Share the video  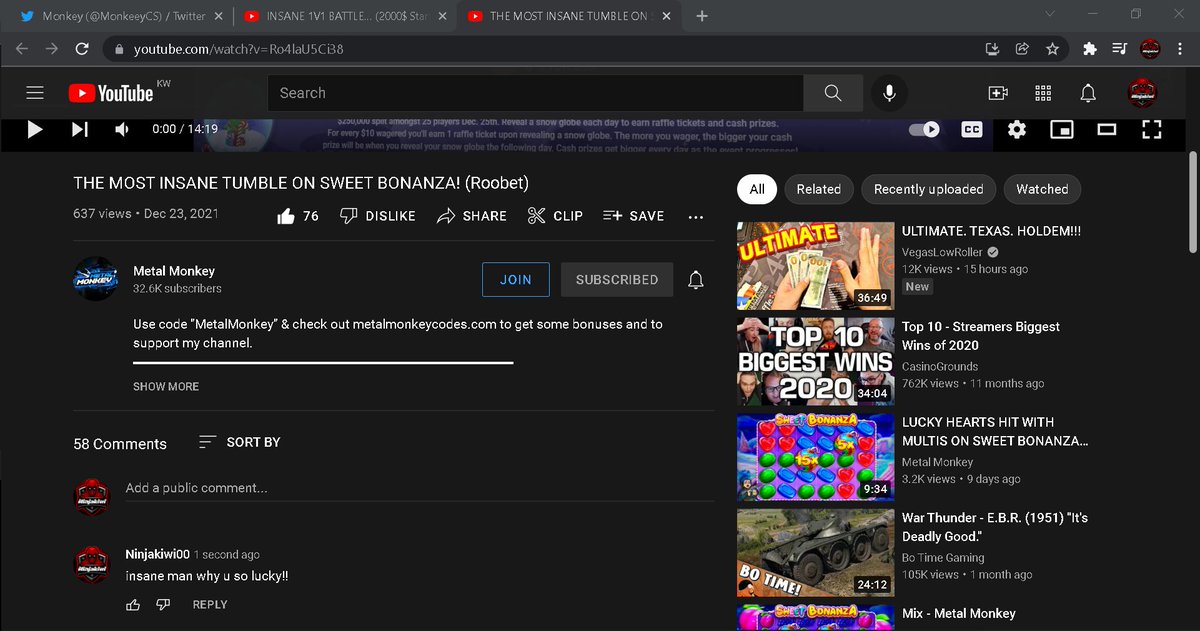point(471,215)
